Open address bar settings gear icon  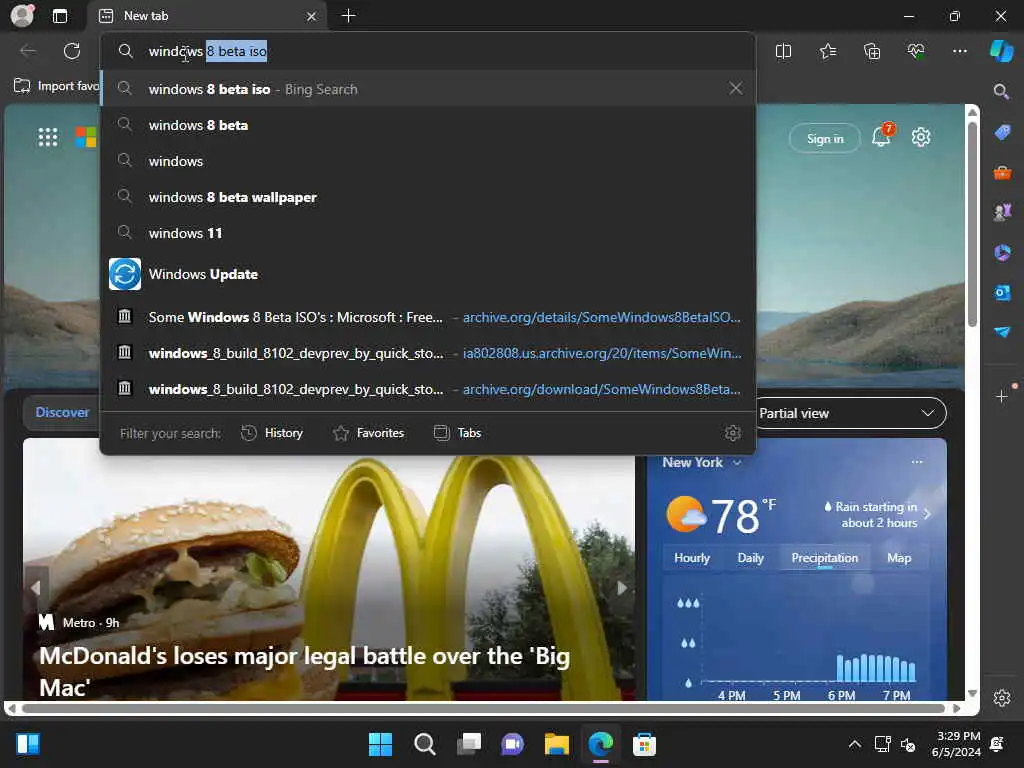[x=733, y=433]
